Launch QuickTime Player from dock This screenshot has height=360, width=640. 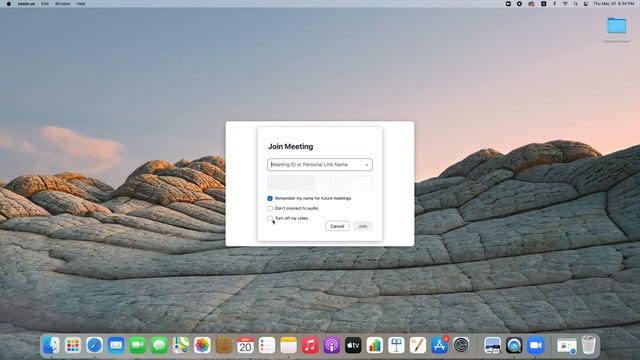point(514,345)
